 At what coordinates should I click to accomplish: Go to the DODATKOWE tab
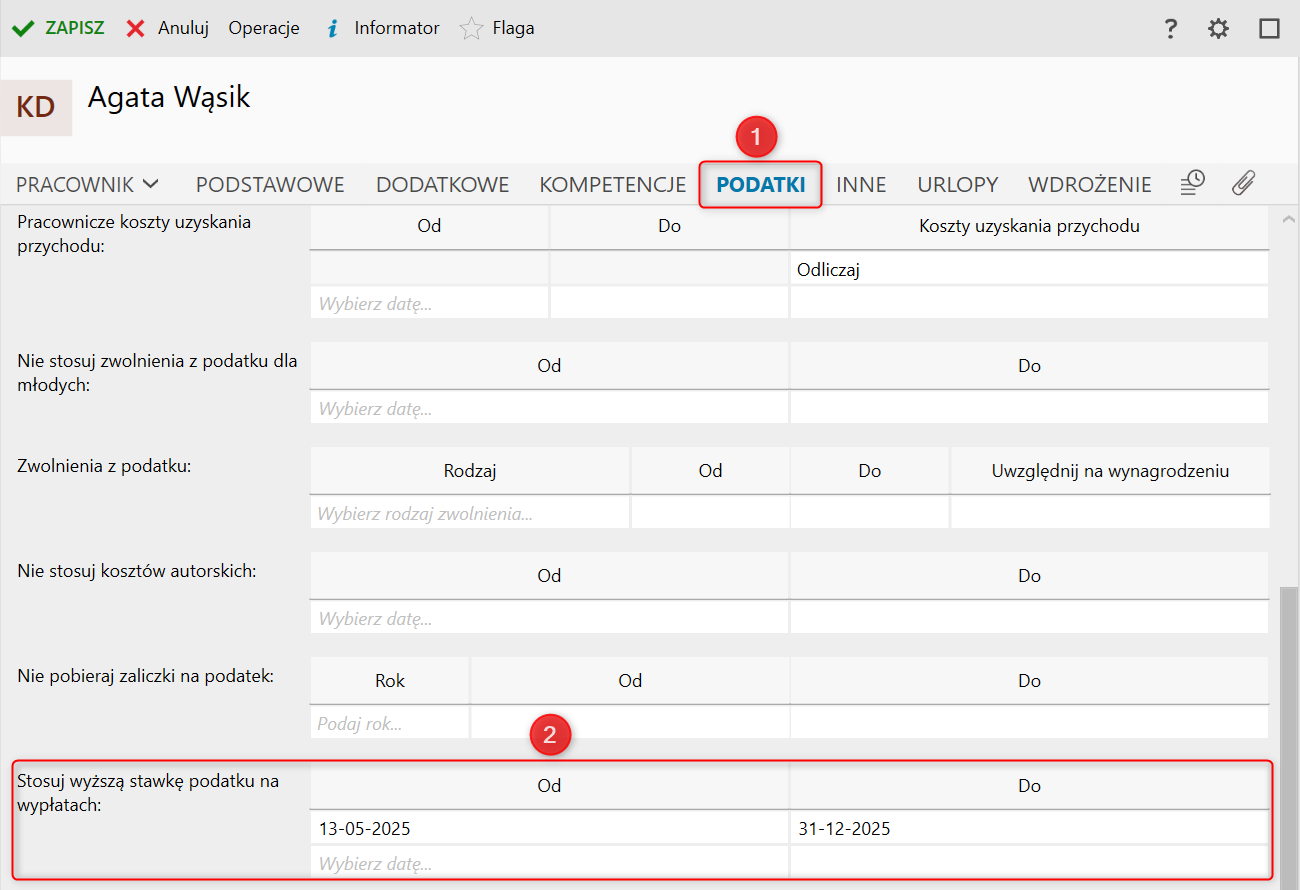(x=443, y=185)
